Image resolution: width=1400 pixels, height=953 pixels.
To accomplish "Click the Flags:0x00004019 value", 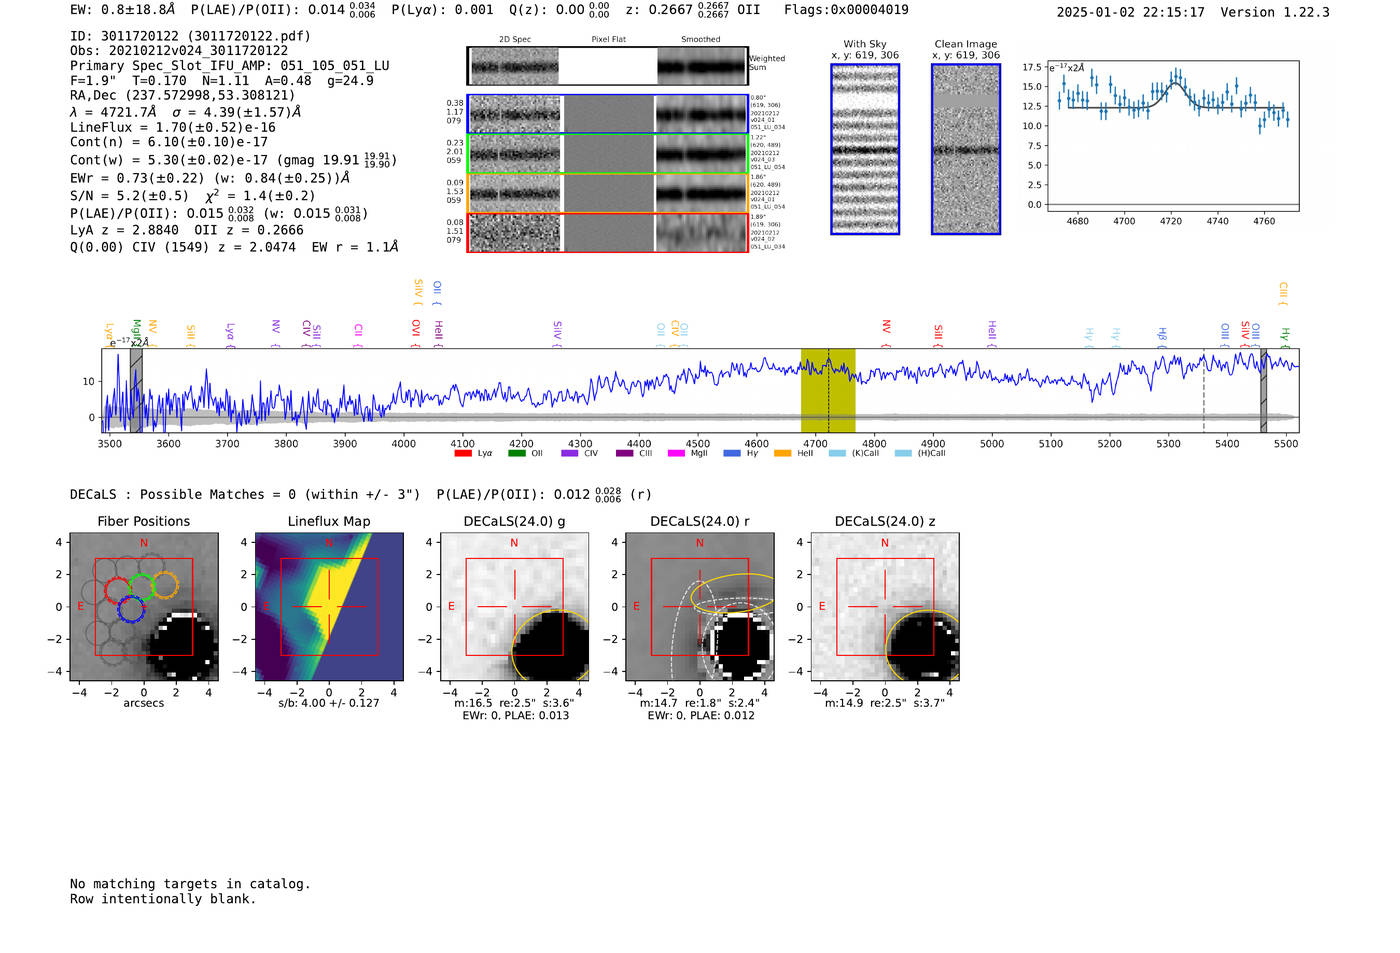I will 846,10.
